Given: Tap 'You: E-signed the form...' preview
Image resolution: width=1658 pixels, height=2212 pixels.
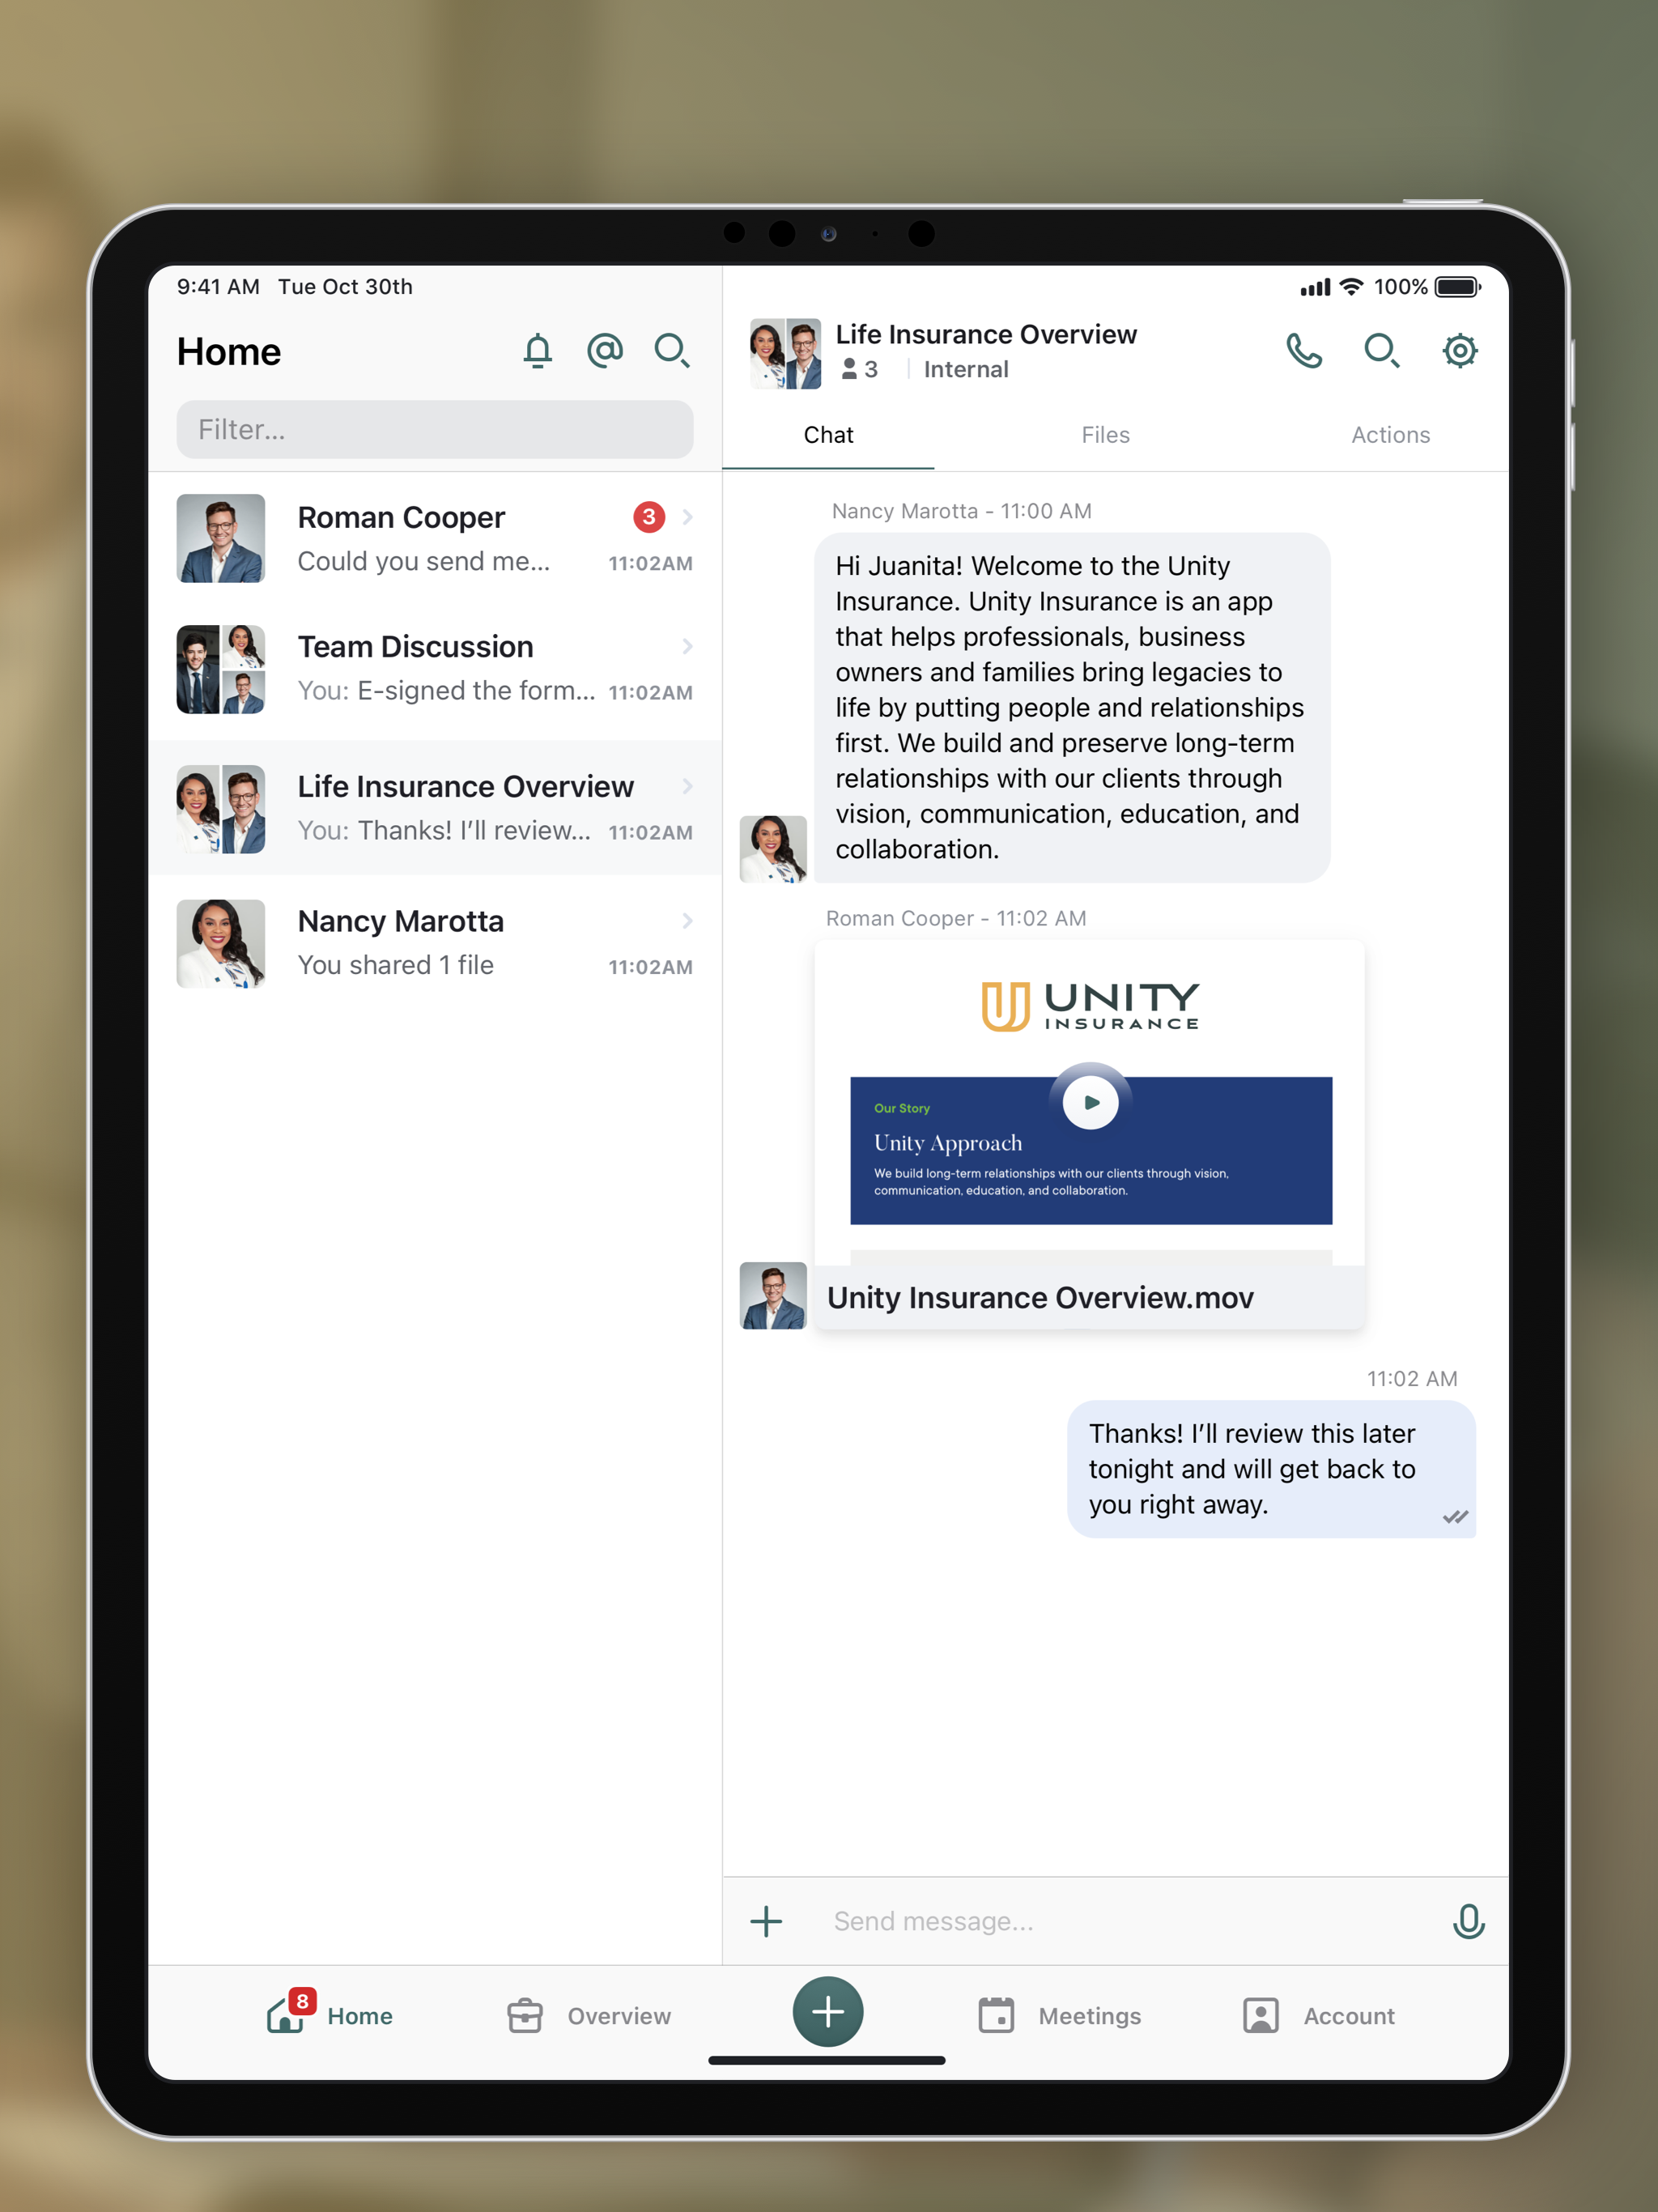Looking at the screenshot, I should [446, 690].
